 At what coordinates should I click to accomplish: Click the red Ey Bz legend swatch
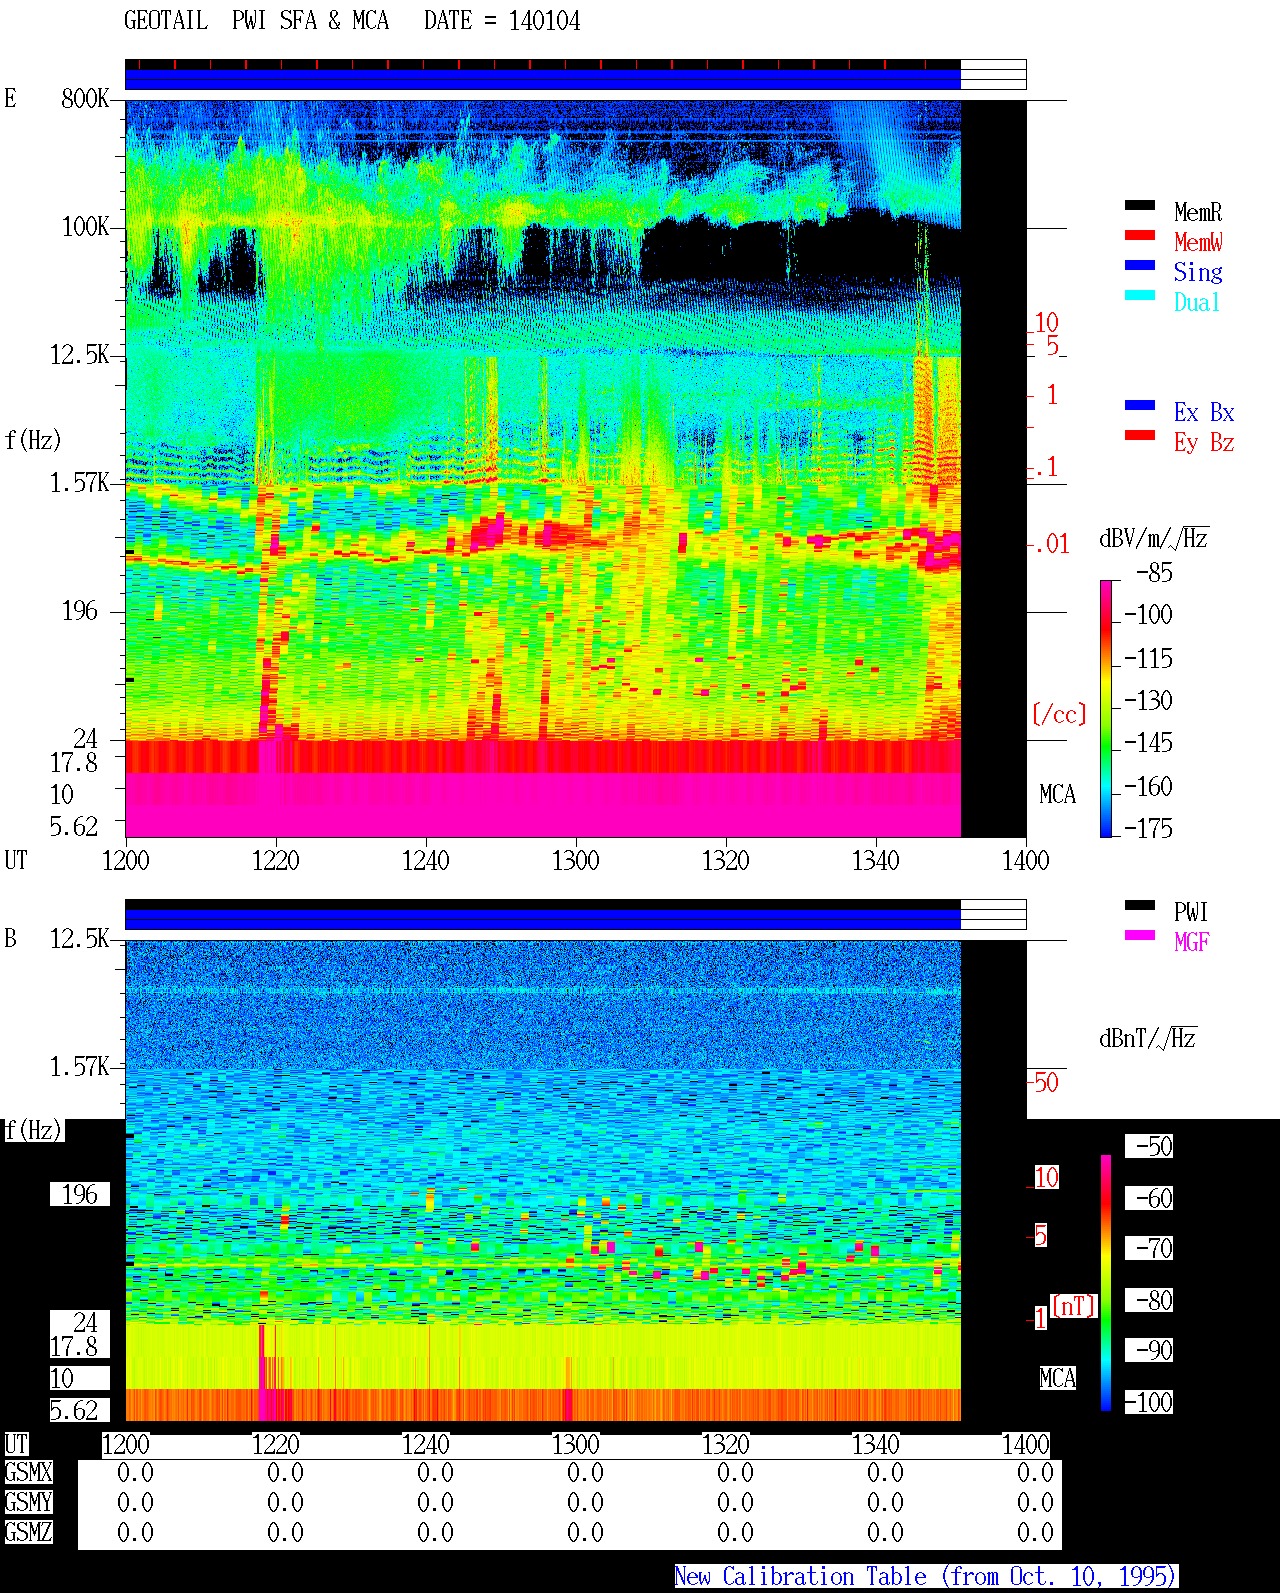[1140, 436]
